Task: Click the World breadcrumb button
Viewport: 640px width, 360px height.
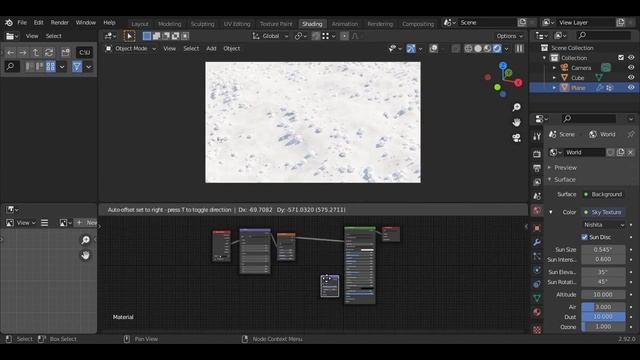Action: coord(602,134)
